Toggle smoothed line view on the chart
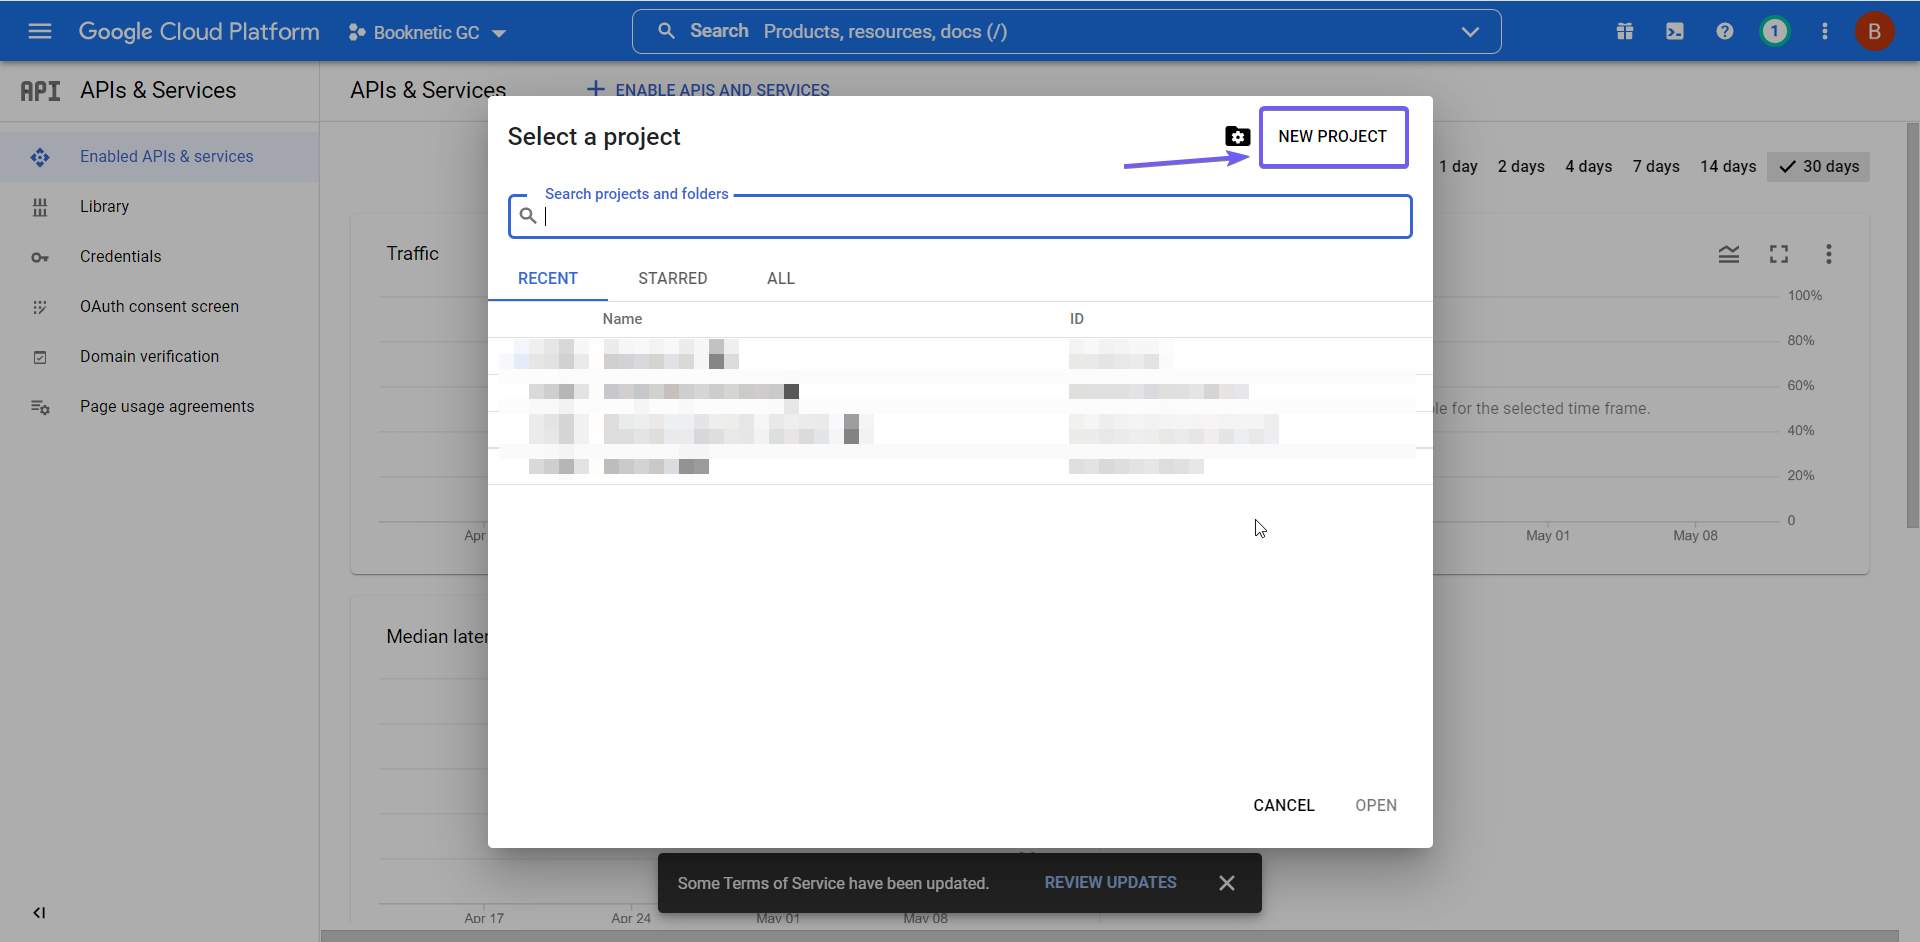Viewport: 1920px width, 942px height. point(1729,254)
